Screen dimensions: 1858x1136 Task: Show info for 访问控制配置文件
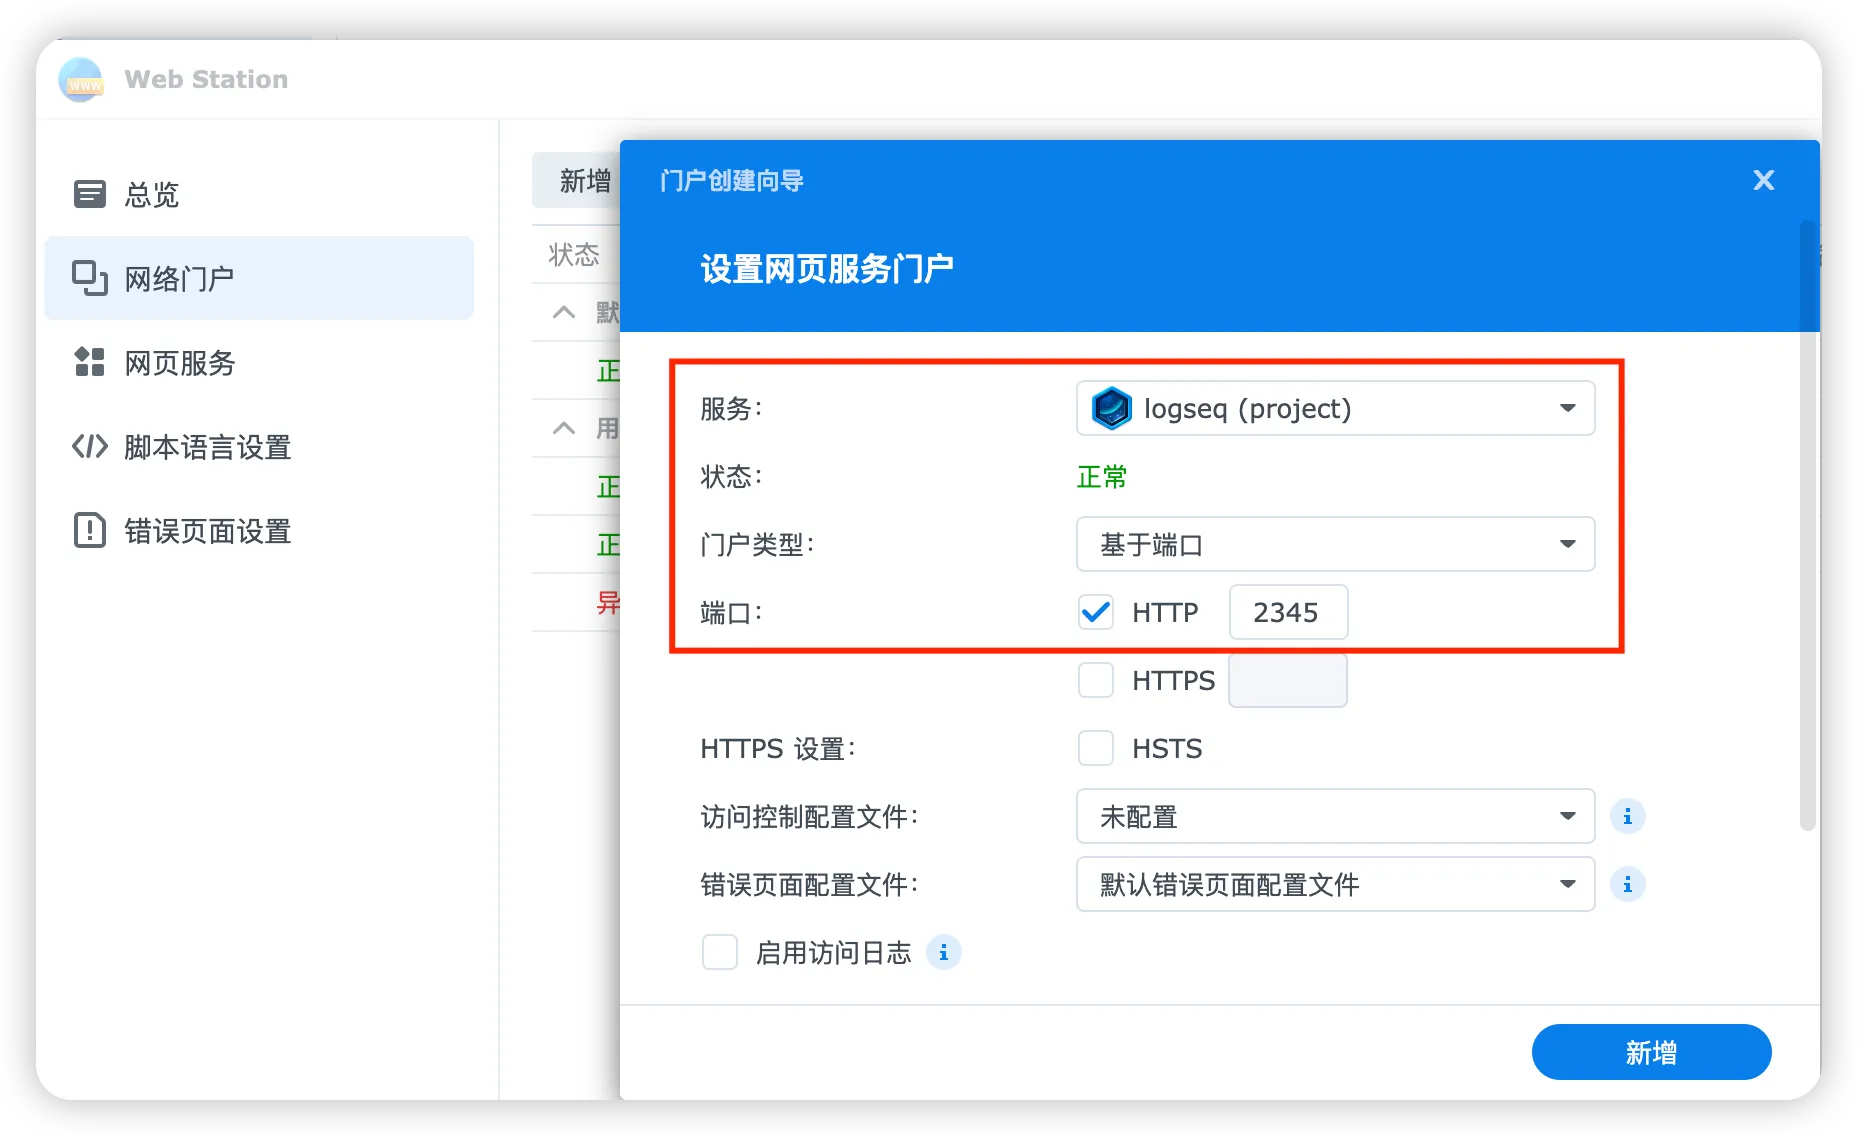pos(1627,816)
